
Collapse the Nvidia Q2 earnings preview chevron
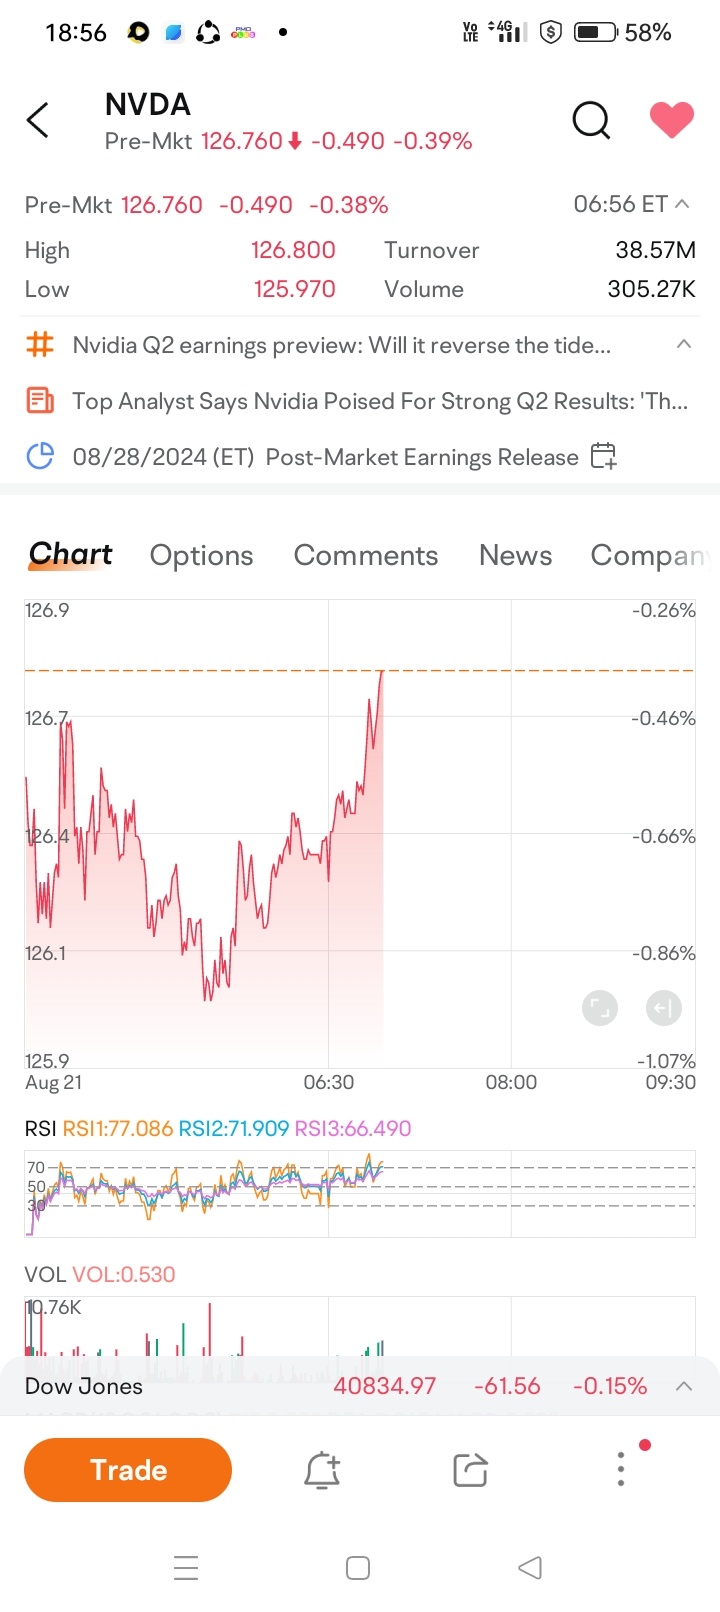[x=684, y=345]
